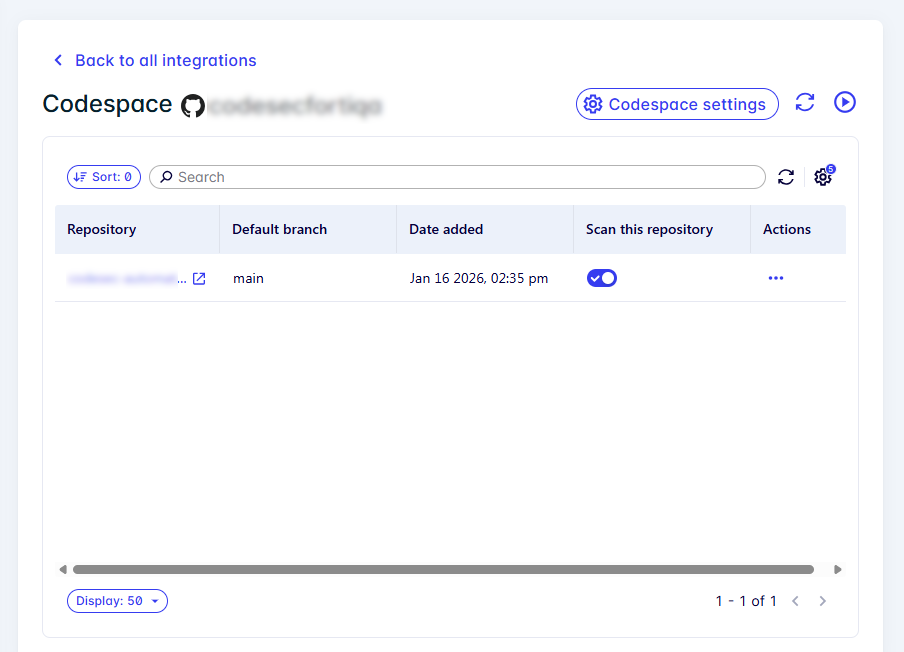
Task: Click the Codespace page title
Action: [x=107, y=104]
